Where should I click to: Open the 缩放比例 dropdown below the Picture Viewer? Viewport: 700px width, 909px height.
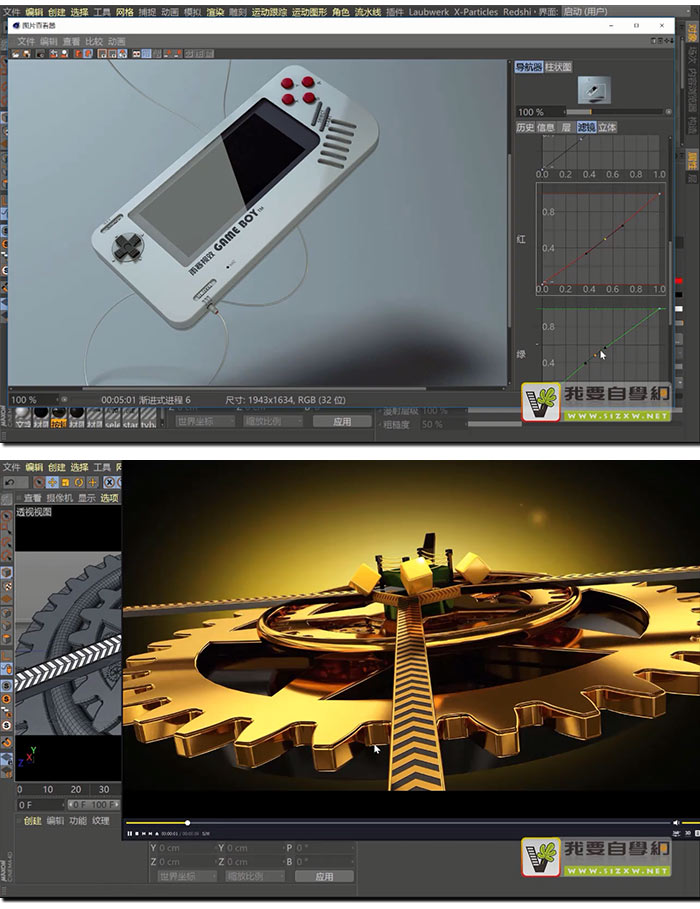[273, 421]
